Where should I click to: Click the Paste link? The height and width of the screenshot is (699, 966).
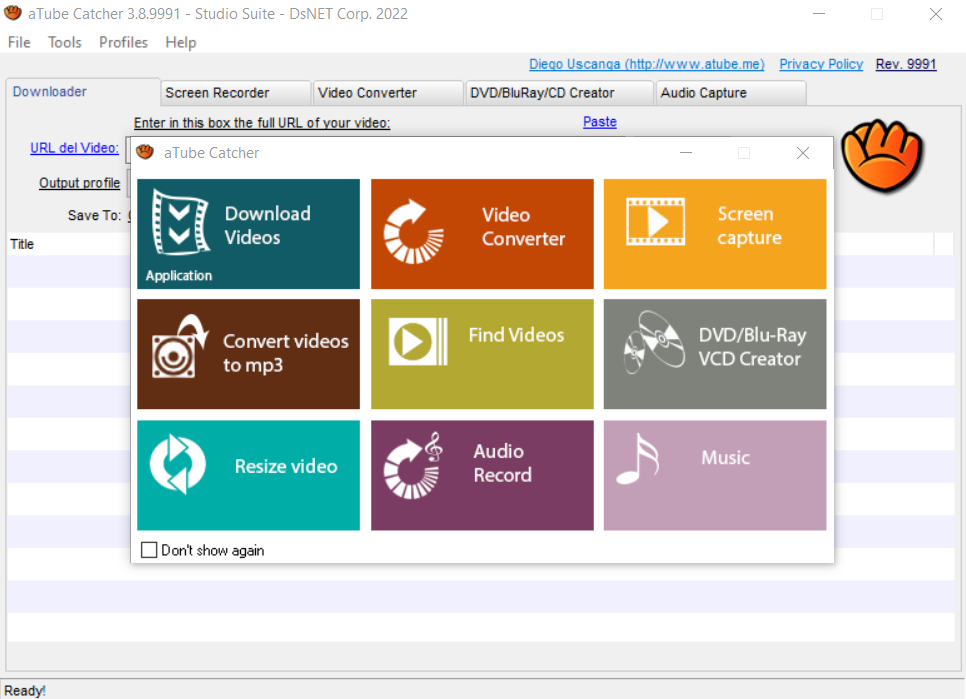coord(599,122)
